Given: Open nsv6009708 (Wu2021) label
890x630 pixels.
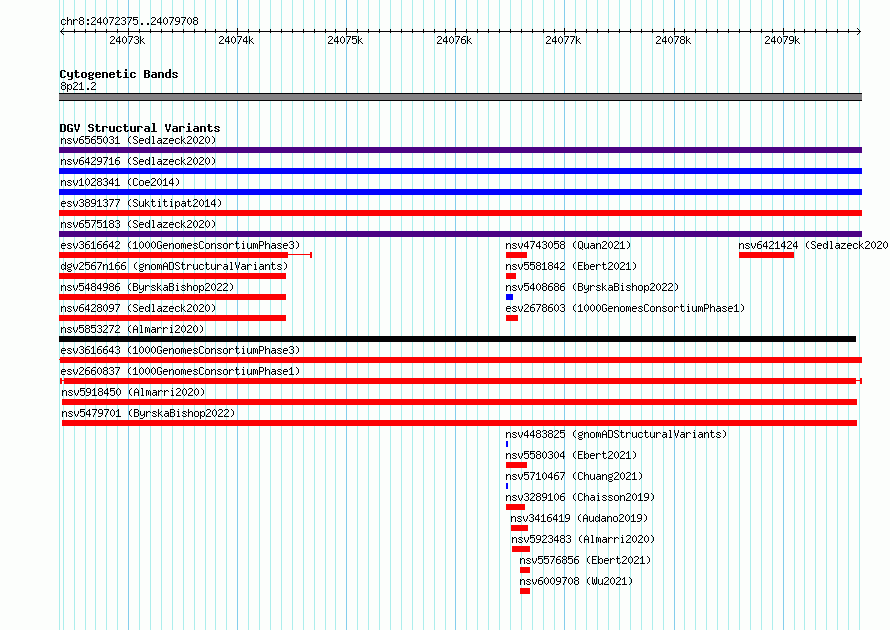Looking at the screenshot, I should [576, 581].
